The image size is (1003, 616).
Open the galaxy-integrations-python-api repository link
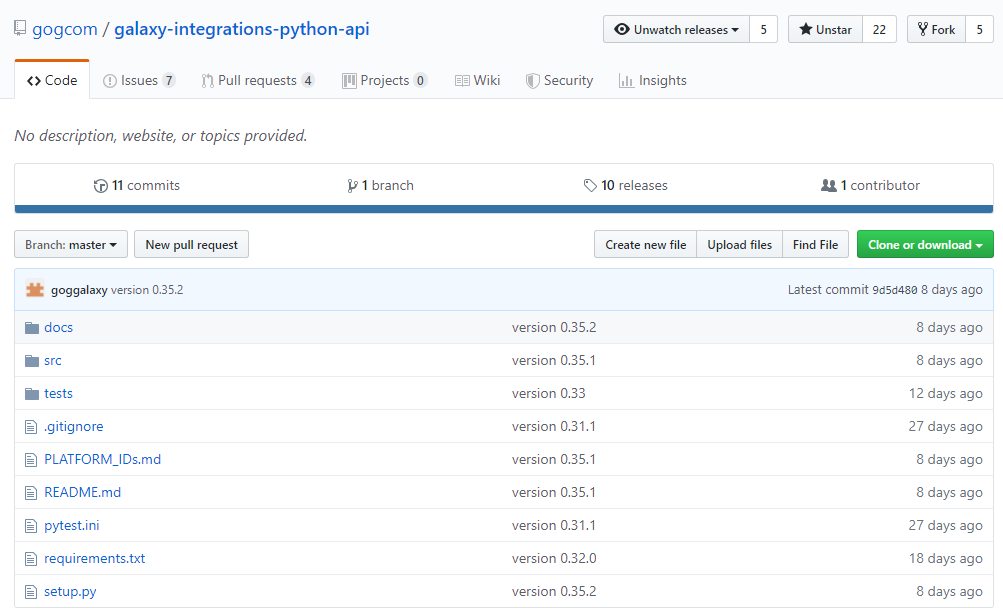click(242, 29)
